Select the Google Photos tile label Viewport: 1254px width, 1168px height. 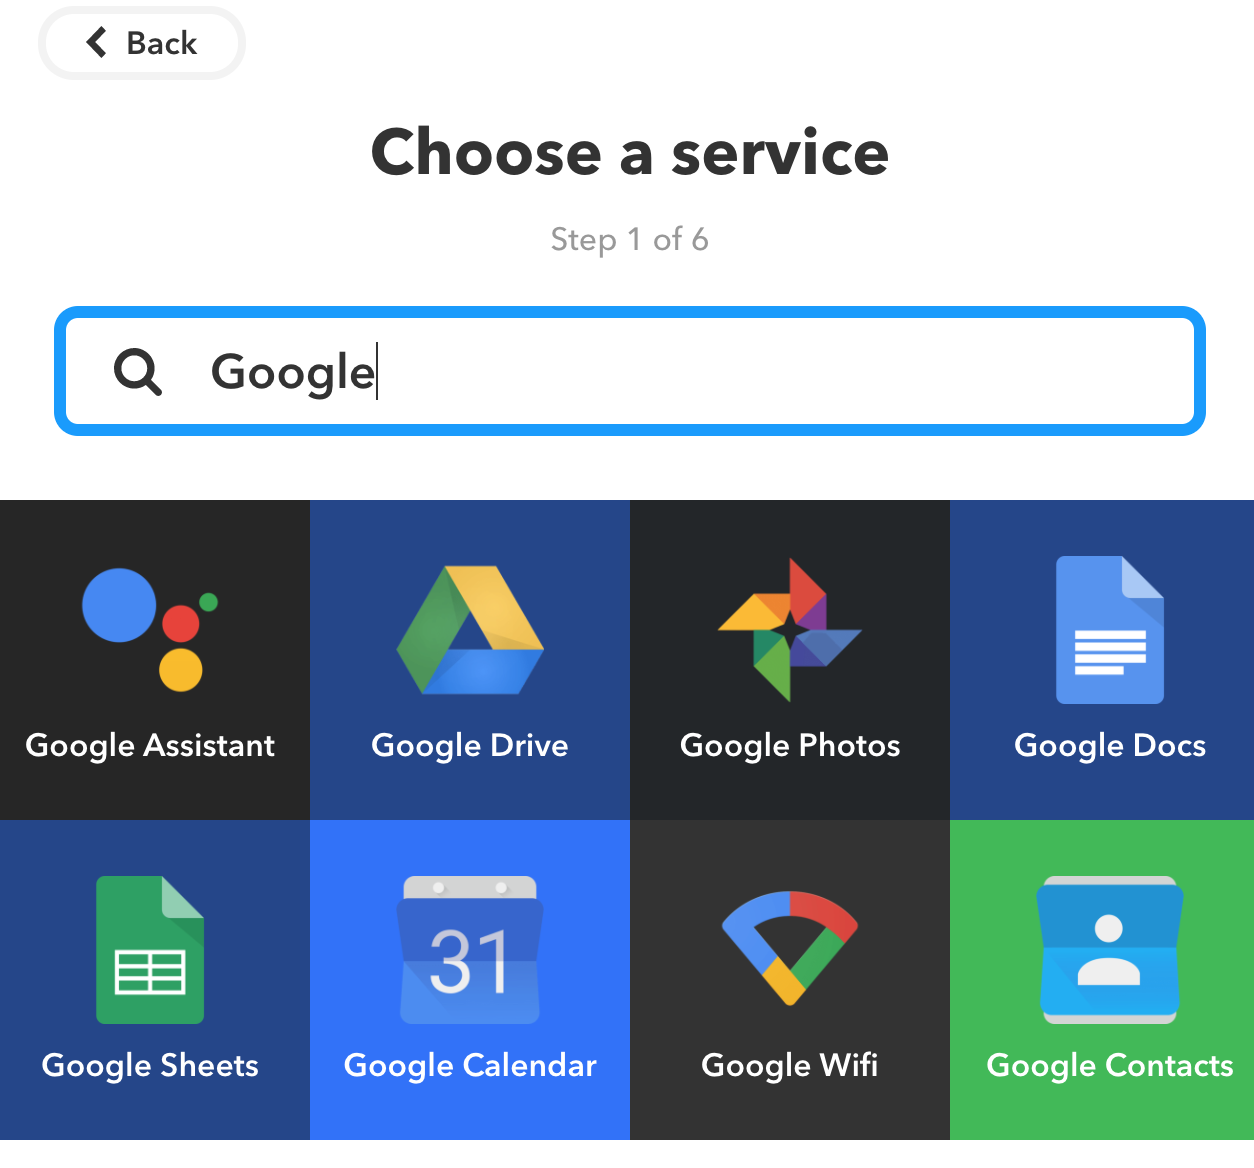click(790, 746)
